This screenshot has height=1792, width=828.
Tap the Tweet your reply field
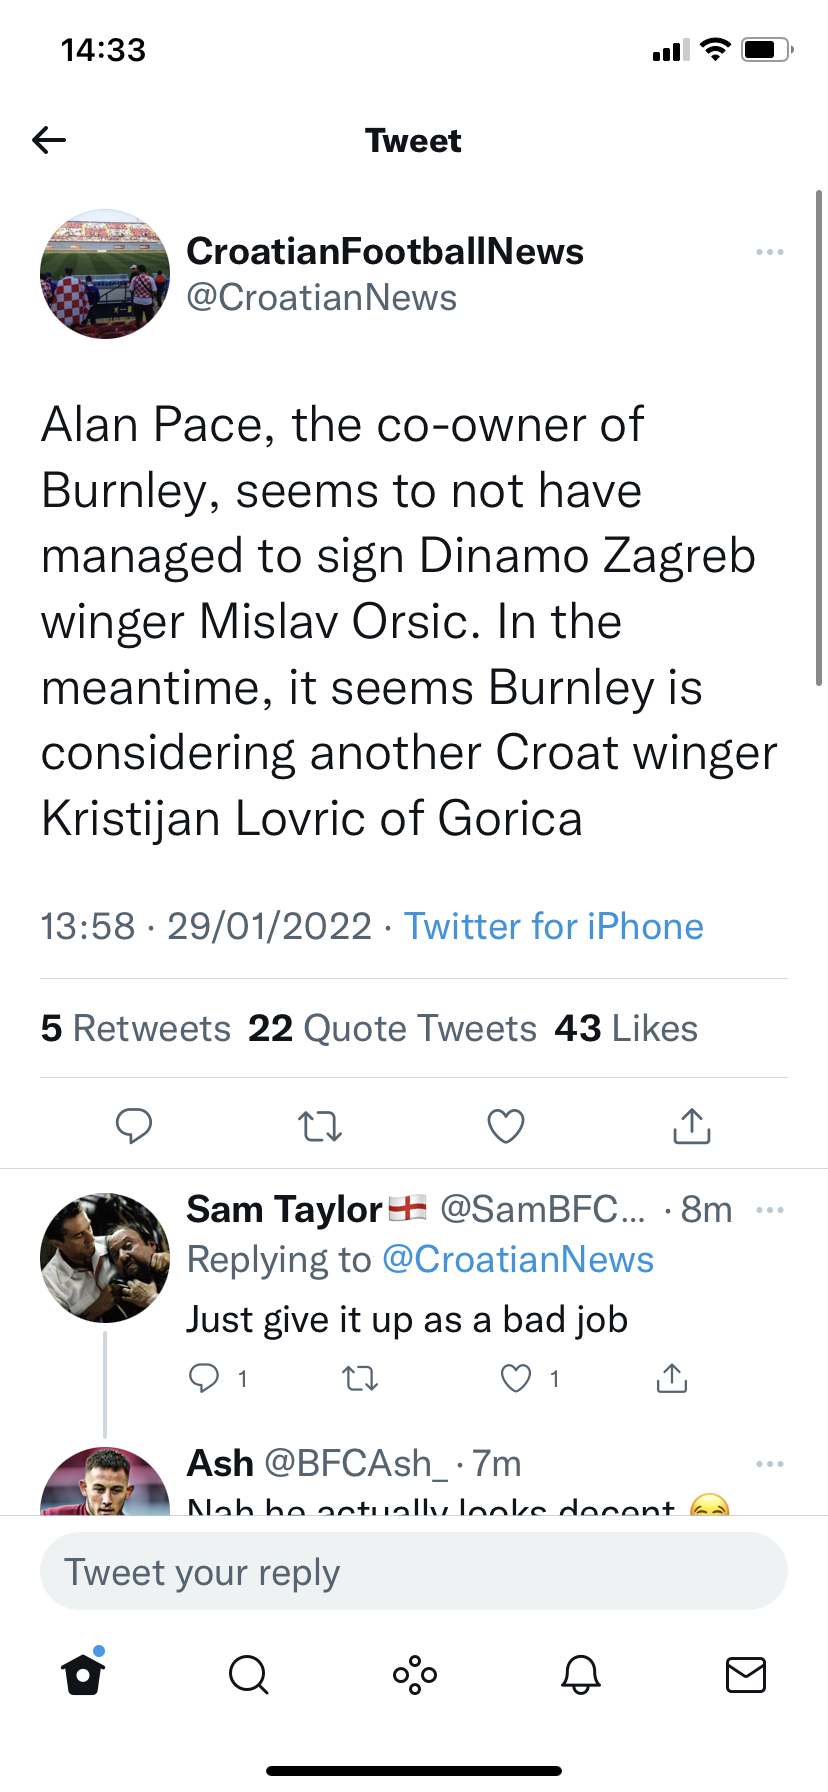point(413,1572)
